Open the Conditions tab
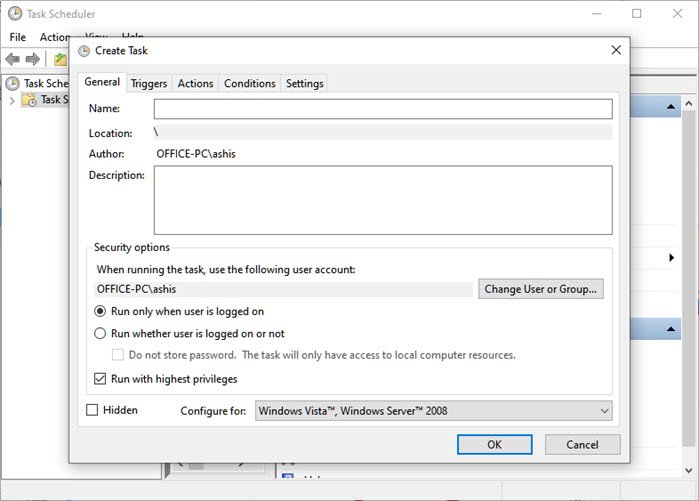 [249, 84]
